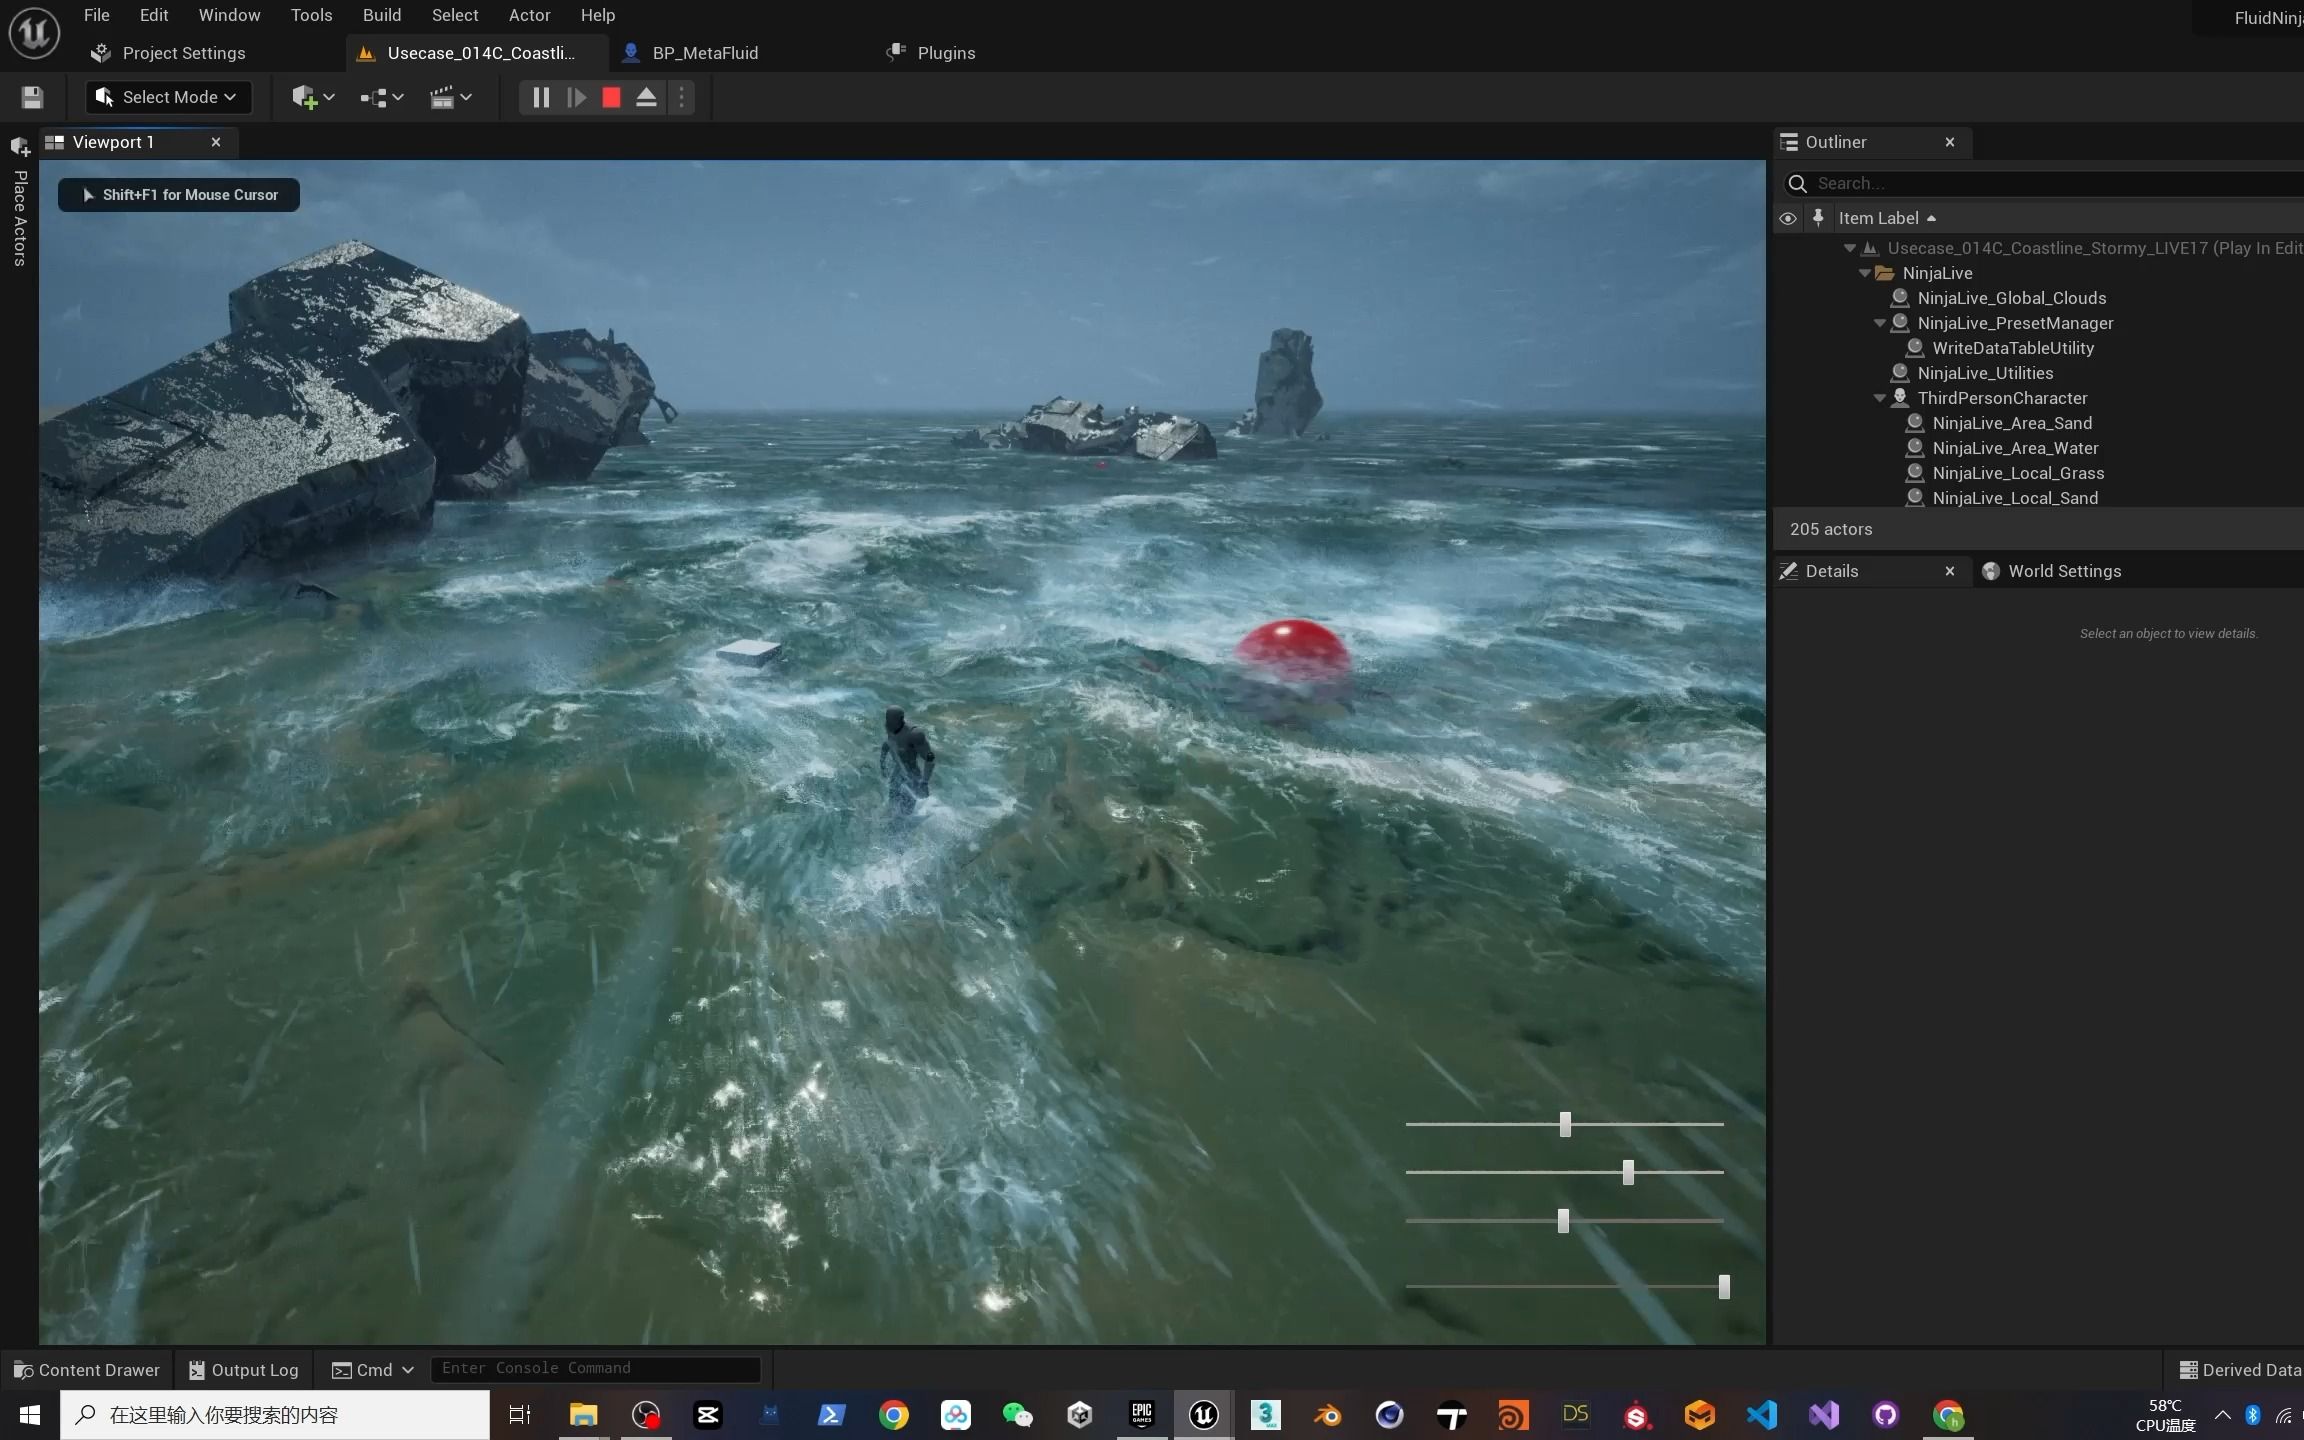Image resolution: width=2304 pixels, height=1440 pixels.
Task: Click the Snap to Grid toolbar icon
Action: coord(380,96)
